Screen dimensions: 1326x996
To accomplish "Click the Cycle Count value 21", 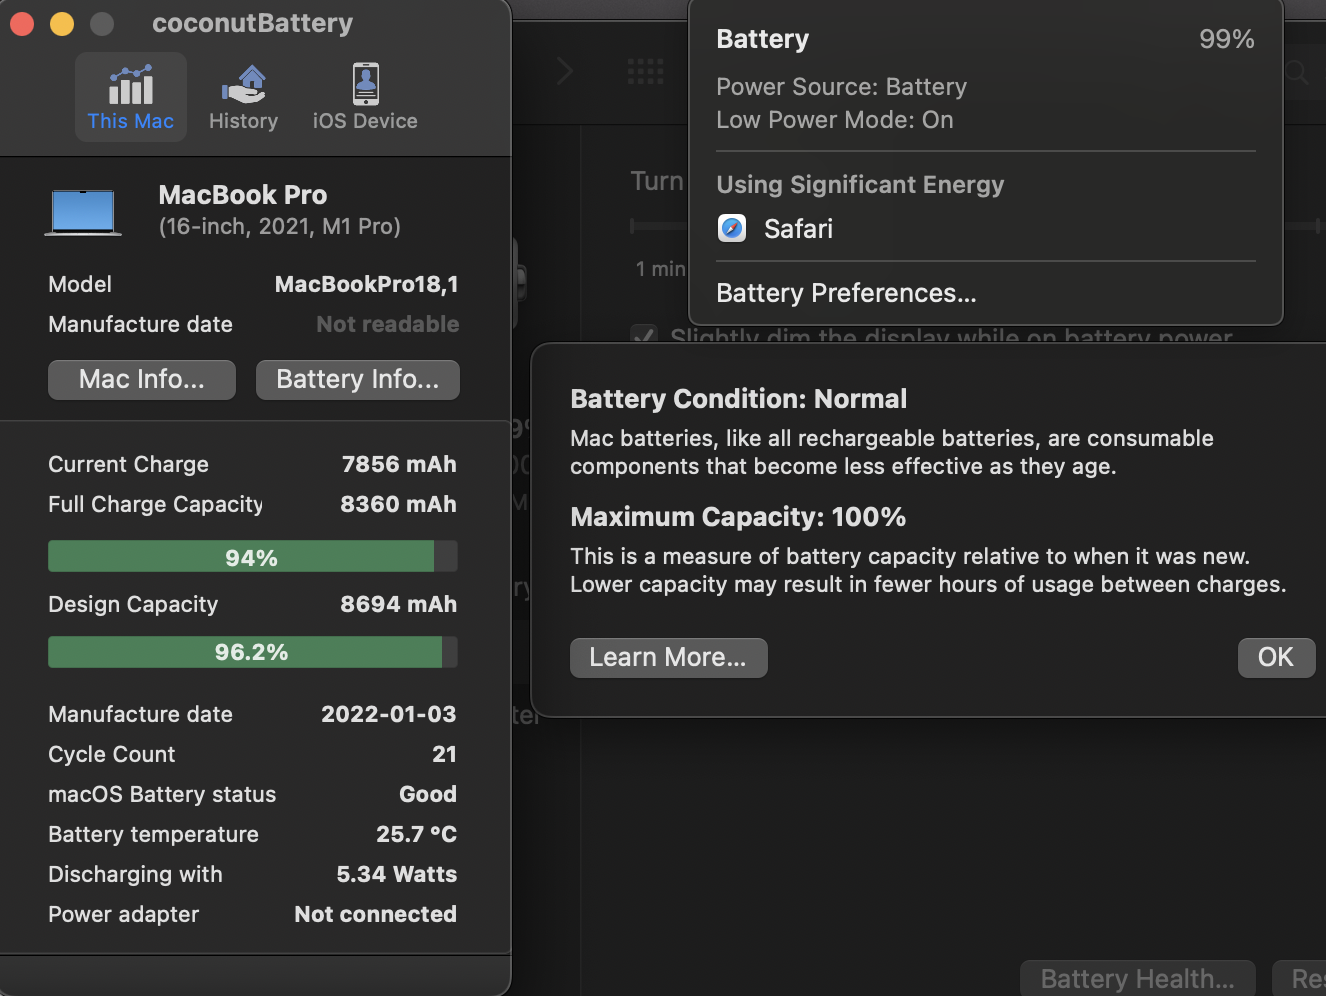I will point(444,754).
